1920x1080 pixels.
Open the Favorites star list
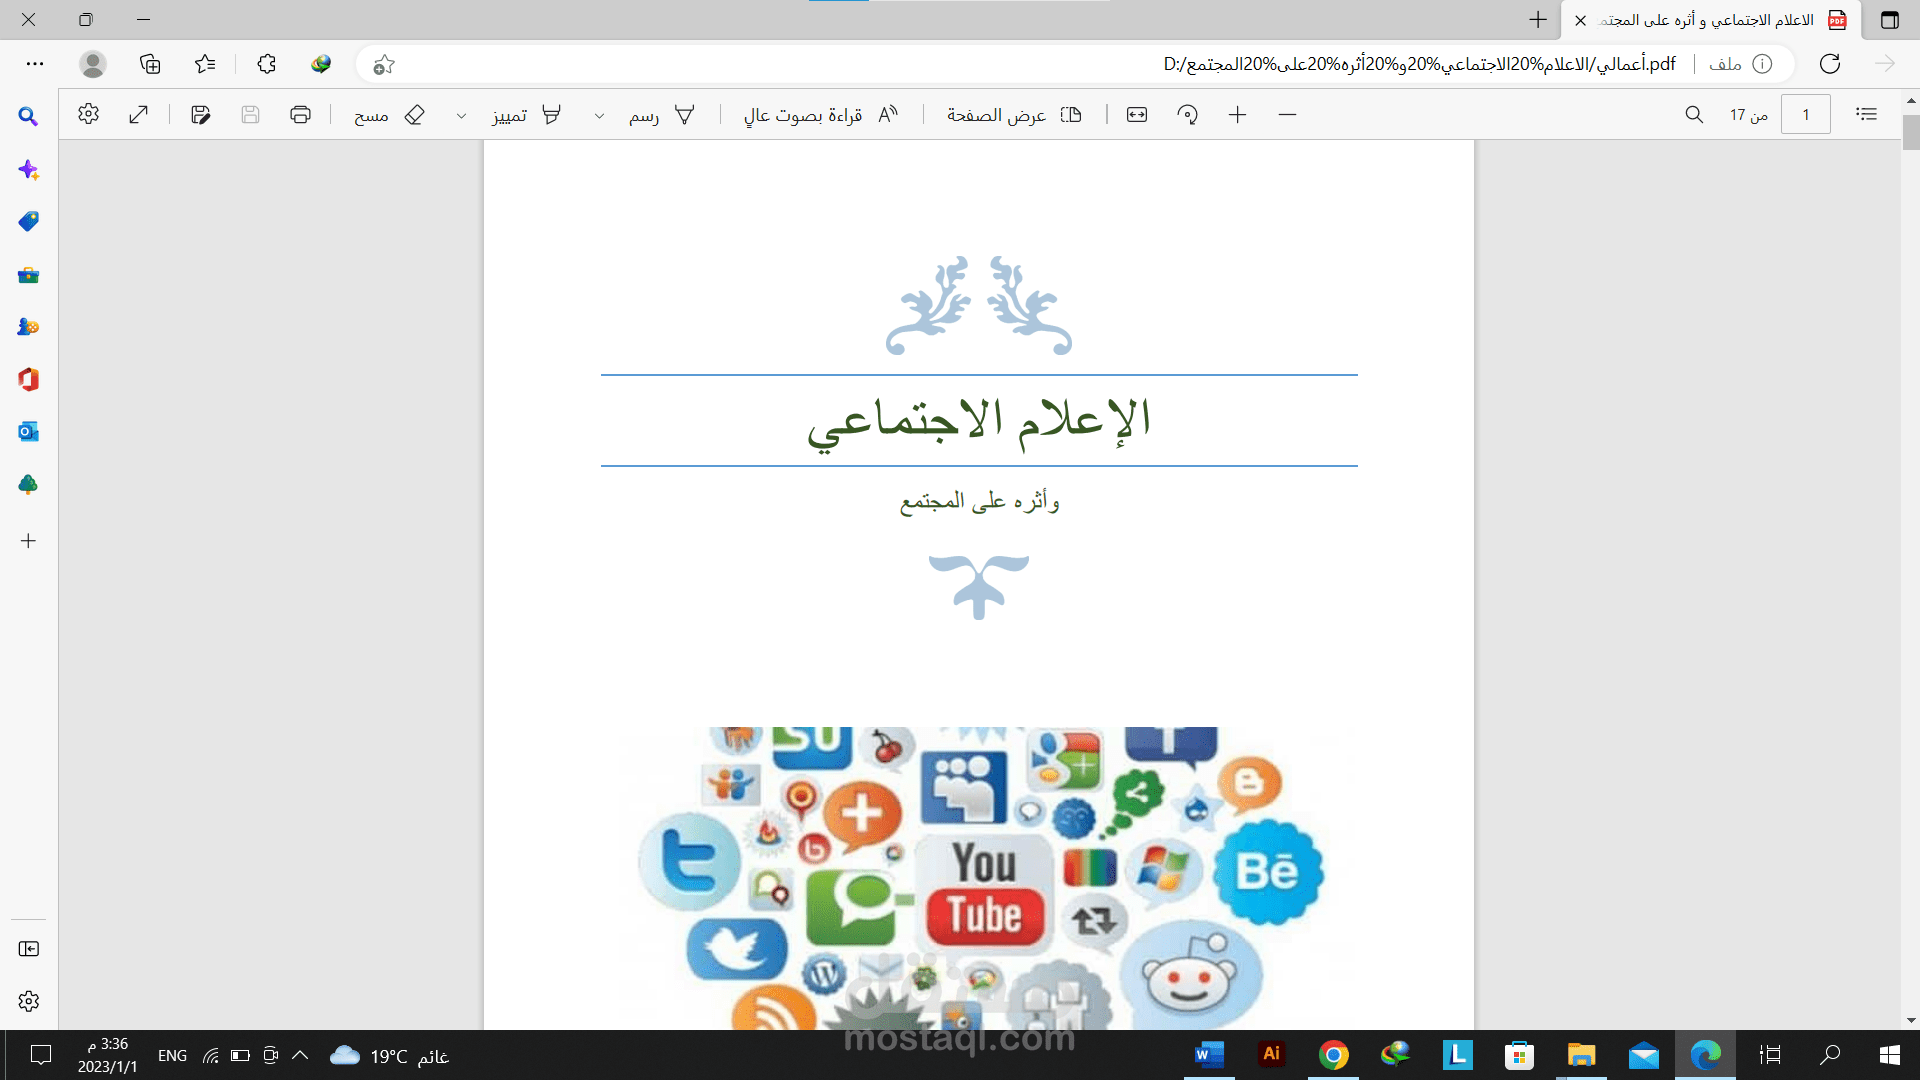[x=205, y=64]
